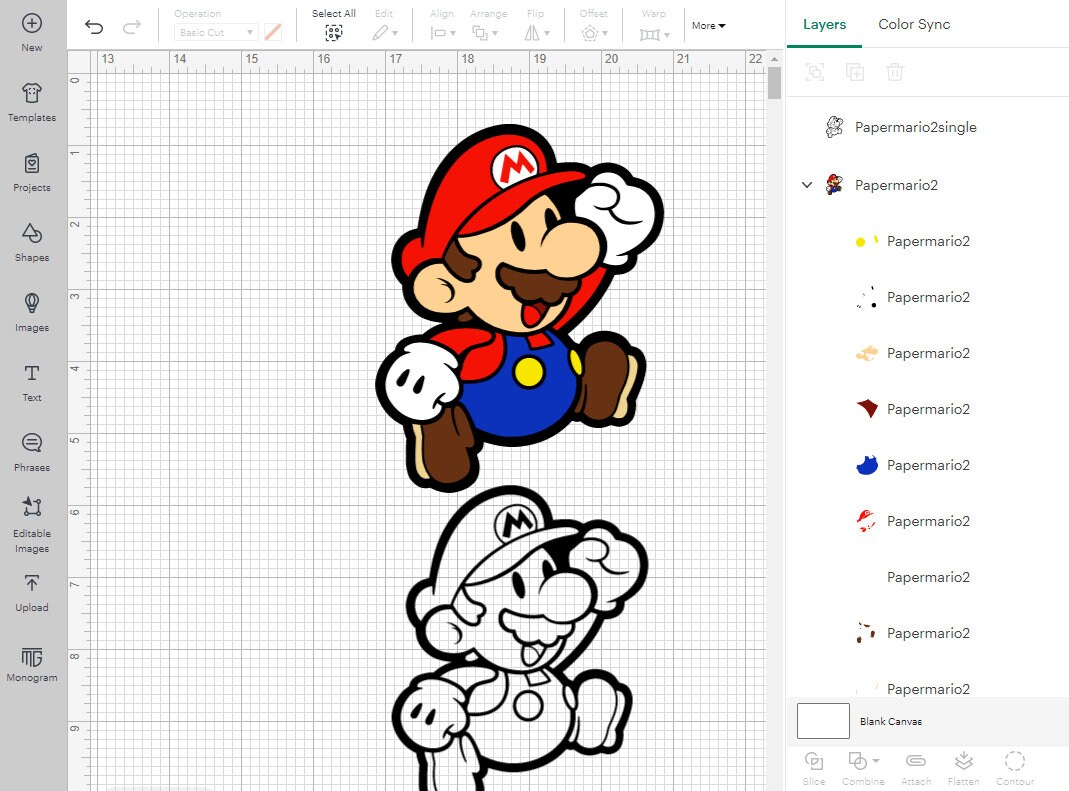
Task: Click the Undo arrow
Action: 93,25
